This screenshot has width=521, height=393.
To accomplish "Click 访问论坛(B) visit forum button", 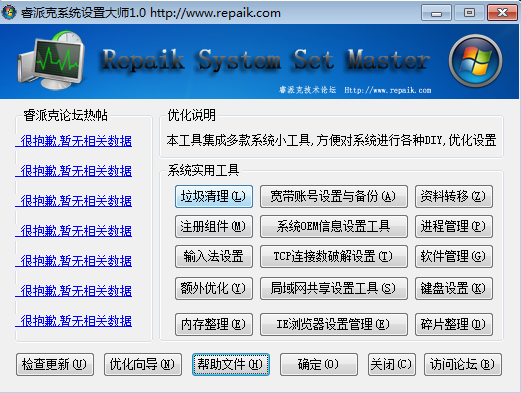I will point(463,364).
